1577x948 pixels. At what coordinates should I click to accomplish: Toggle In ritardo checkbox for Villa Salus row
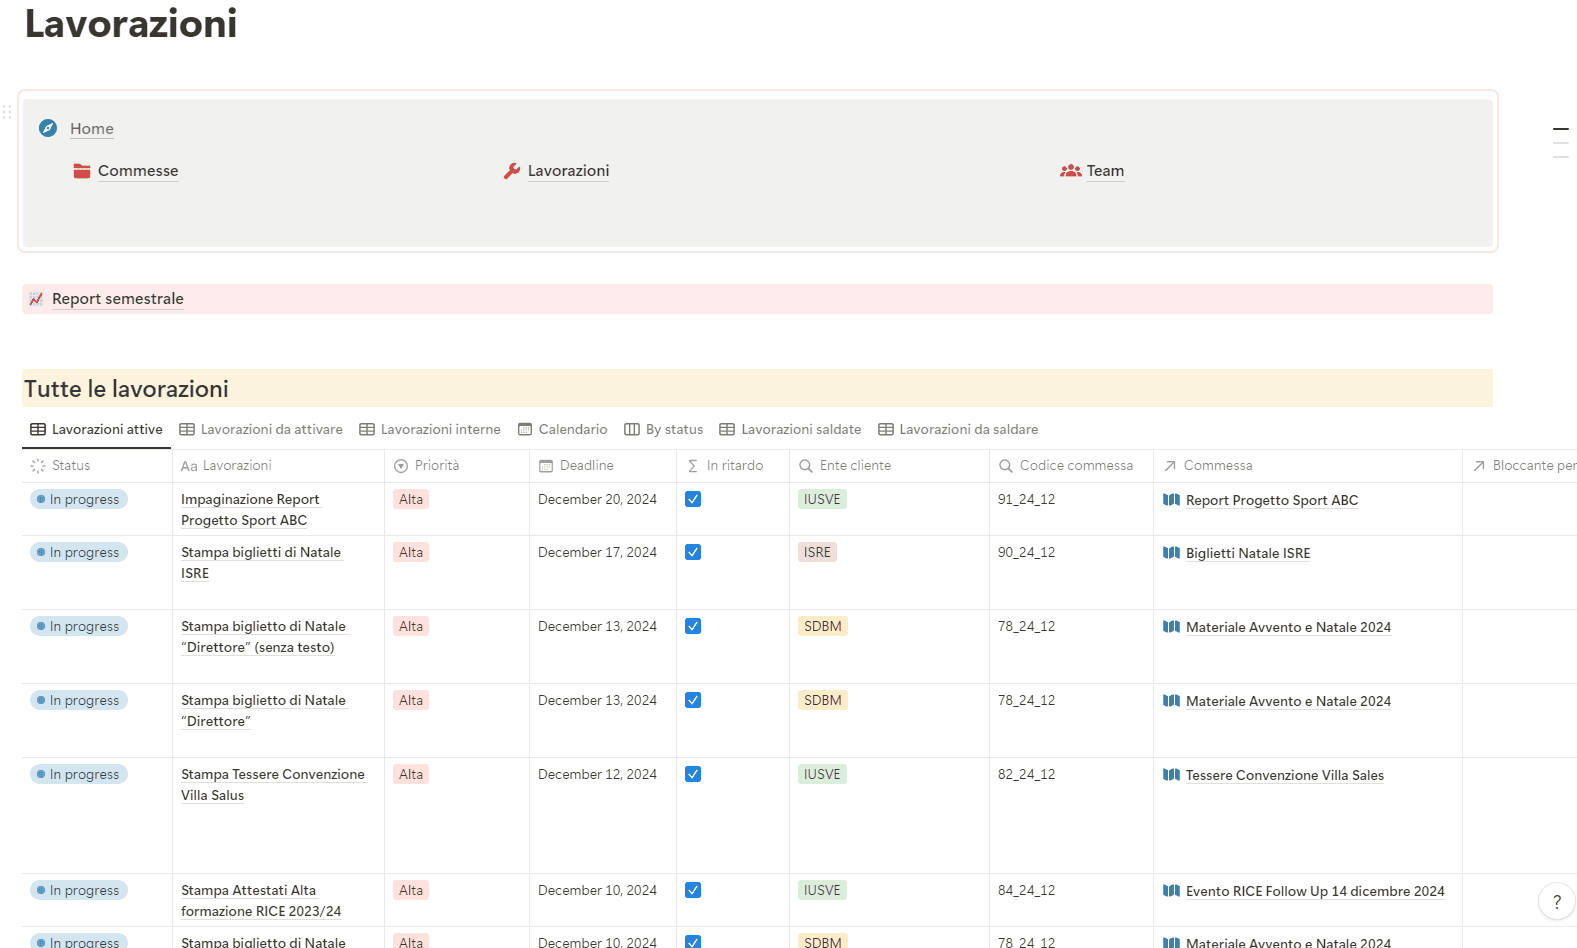pos(693,774)
